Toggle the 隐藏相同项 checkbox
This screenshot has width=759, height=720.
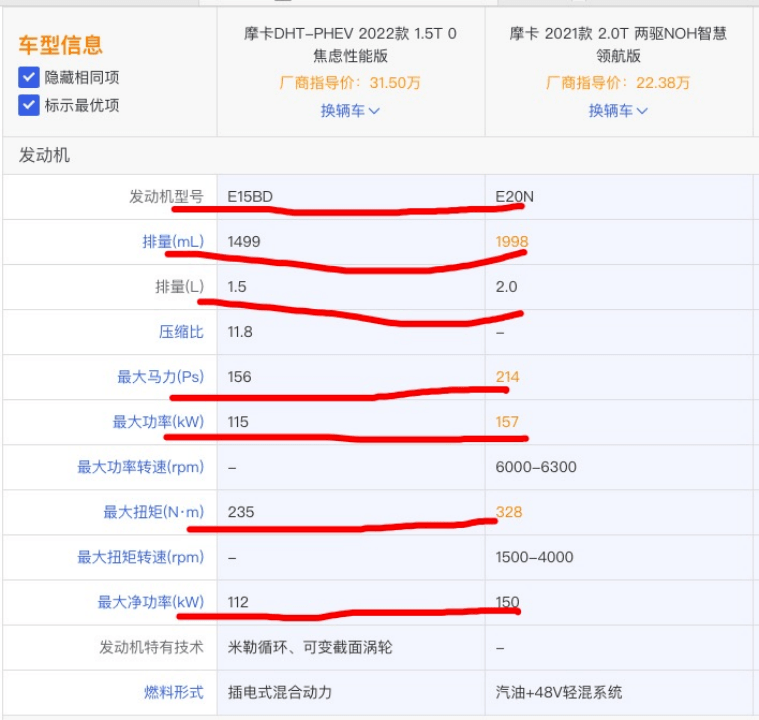click(x=29, y=77)
